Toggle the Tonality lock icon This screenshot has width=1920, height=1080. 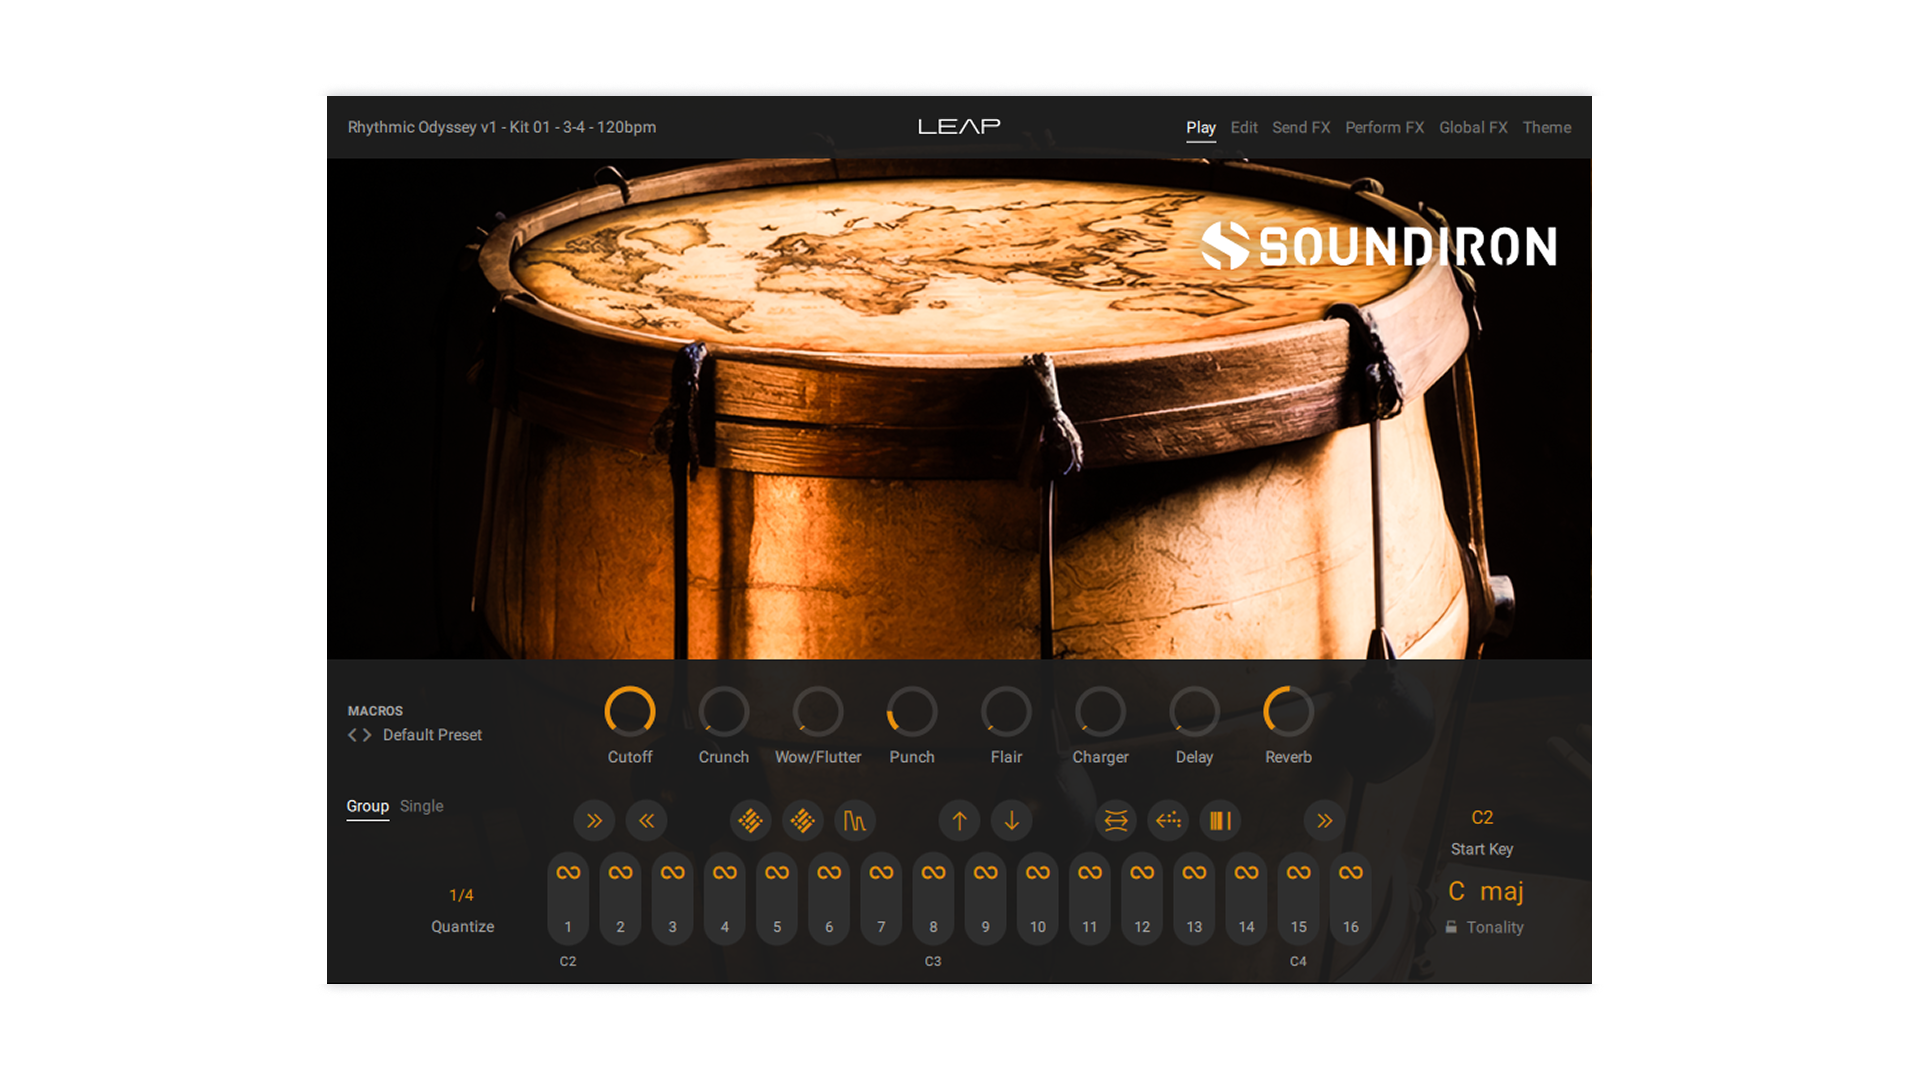pyautogui.click(x=1451, y=927)
